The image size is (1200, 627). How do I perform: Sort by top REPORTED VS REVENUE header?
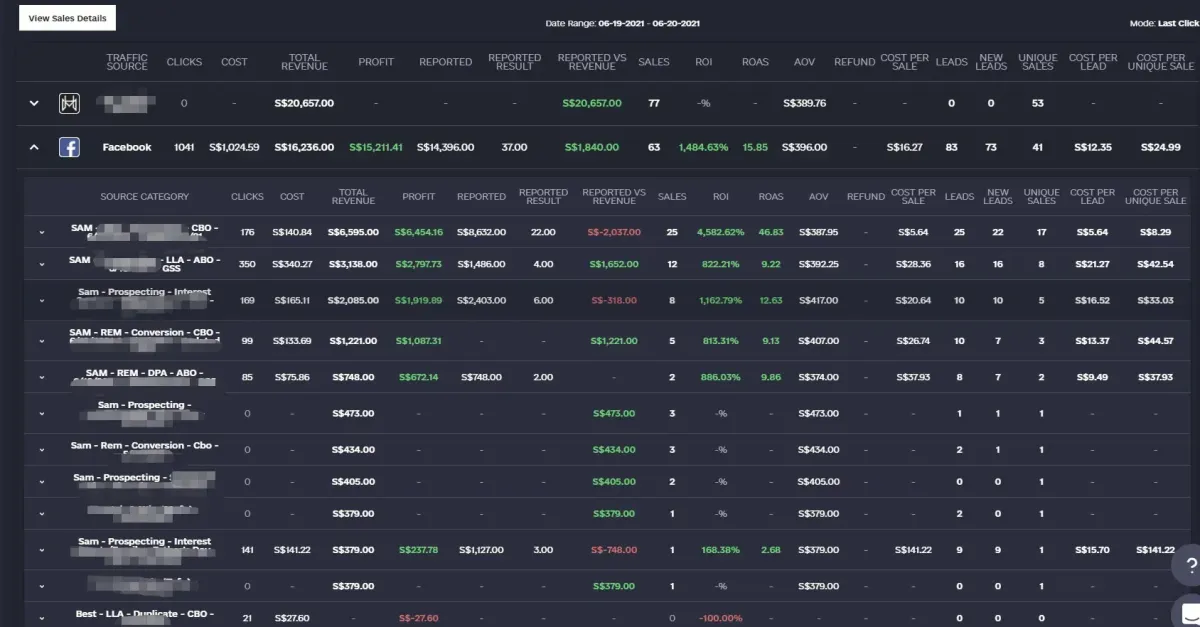pyautogui.click(x=592, y=62)
